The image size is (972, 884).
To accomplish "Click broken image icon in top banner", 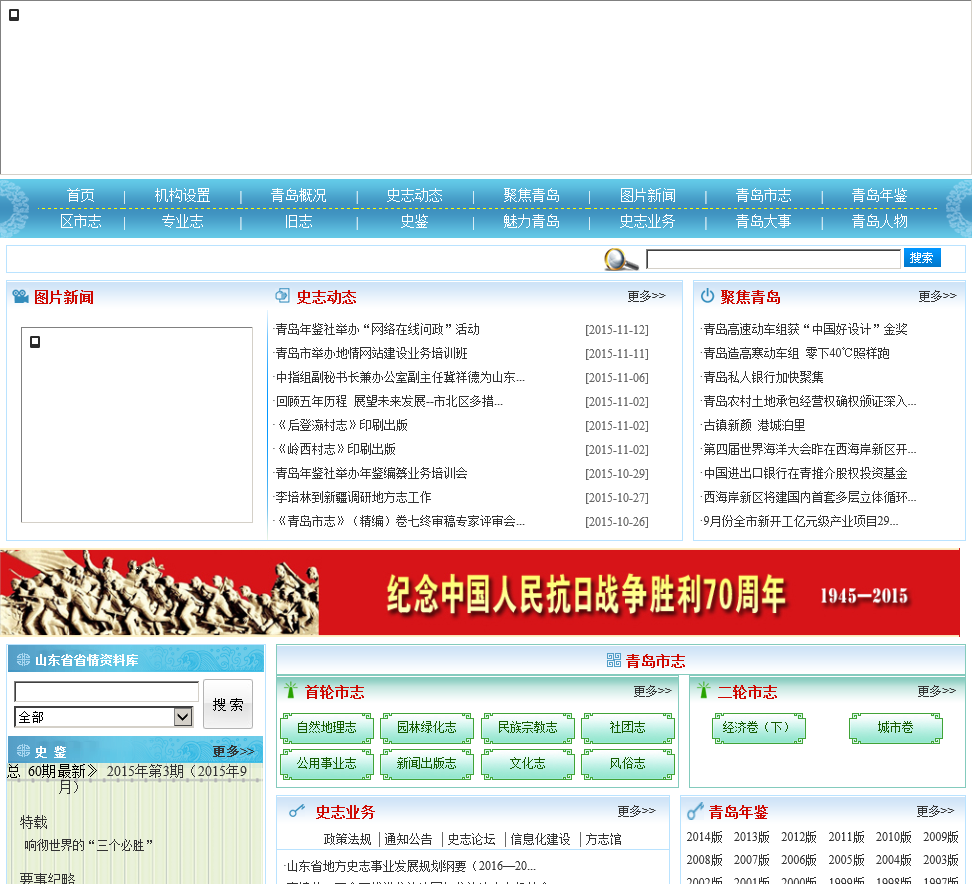I will [14, 15].
